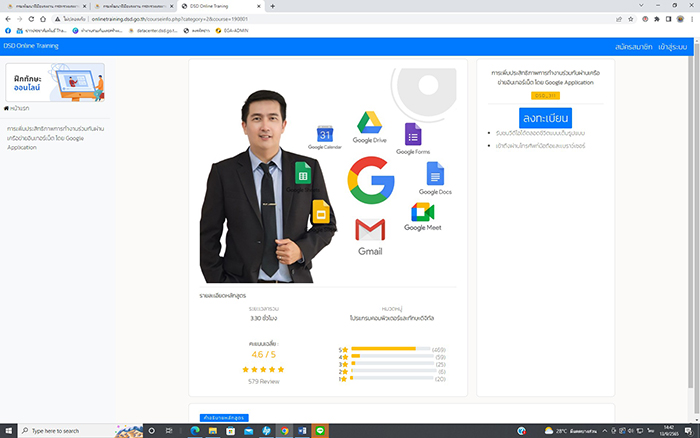Click the ลงทะเบียน register button
Viewport: 700px width, 438px height.
tap(545, 118)
